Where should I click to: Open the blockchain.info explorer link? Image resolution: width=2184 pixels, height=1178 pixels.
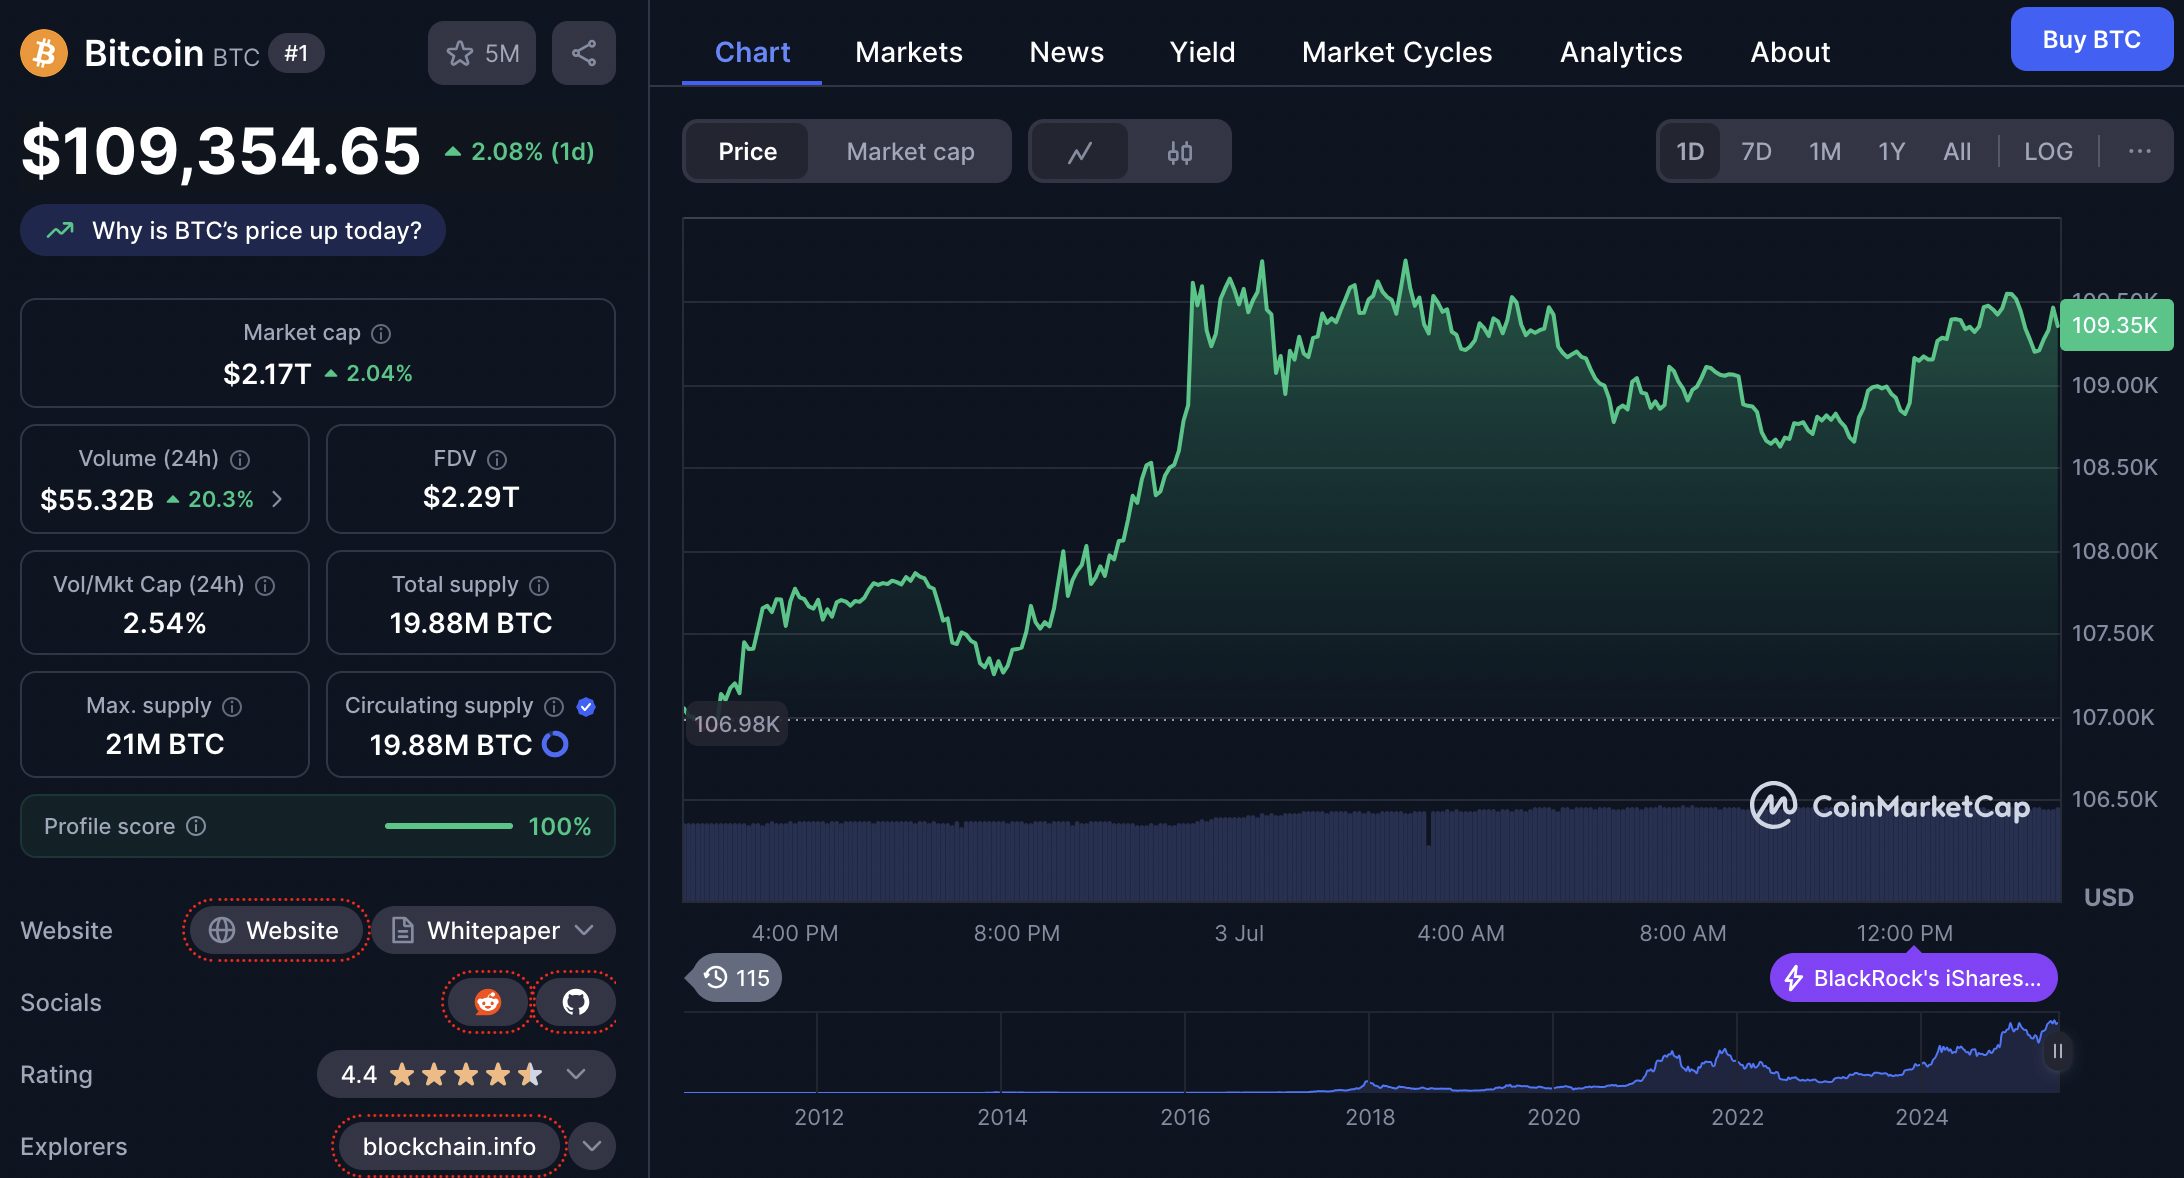click(x=449, y=1146)
